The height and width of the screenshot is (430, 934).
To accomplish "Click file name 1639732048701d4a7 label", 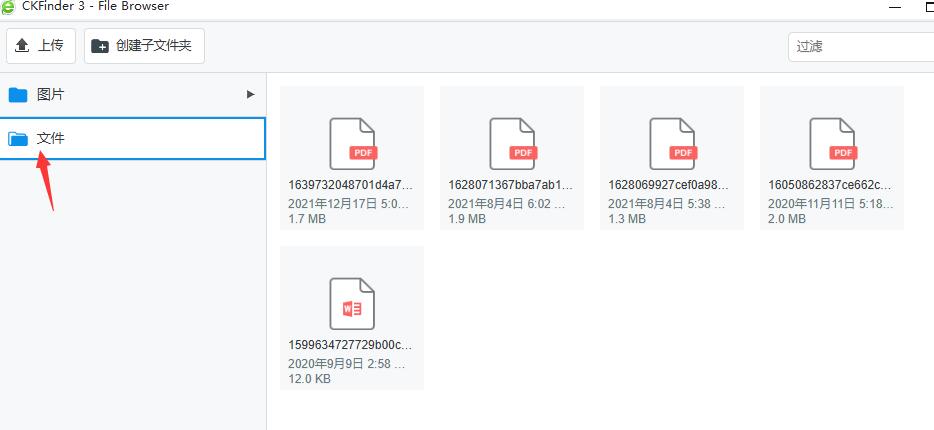I will coord(350,185).
